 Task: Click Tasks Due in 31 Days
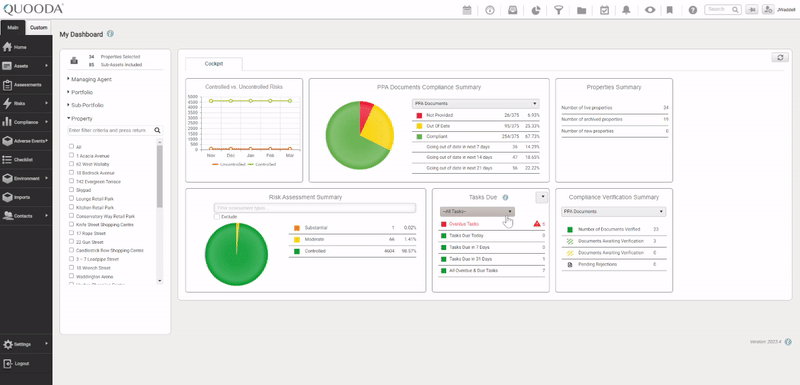coord(492,259)
